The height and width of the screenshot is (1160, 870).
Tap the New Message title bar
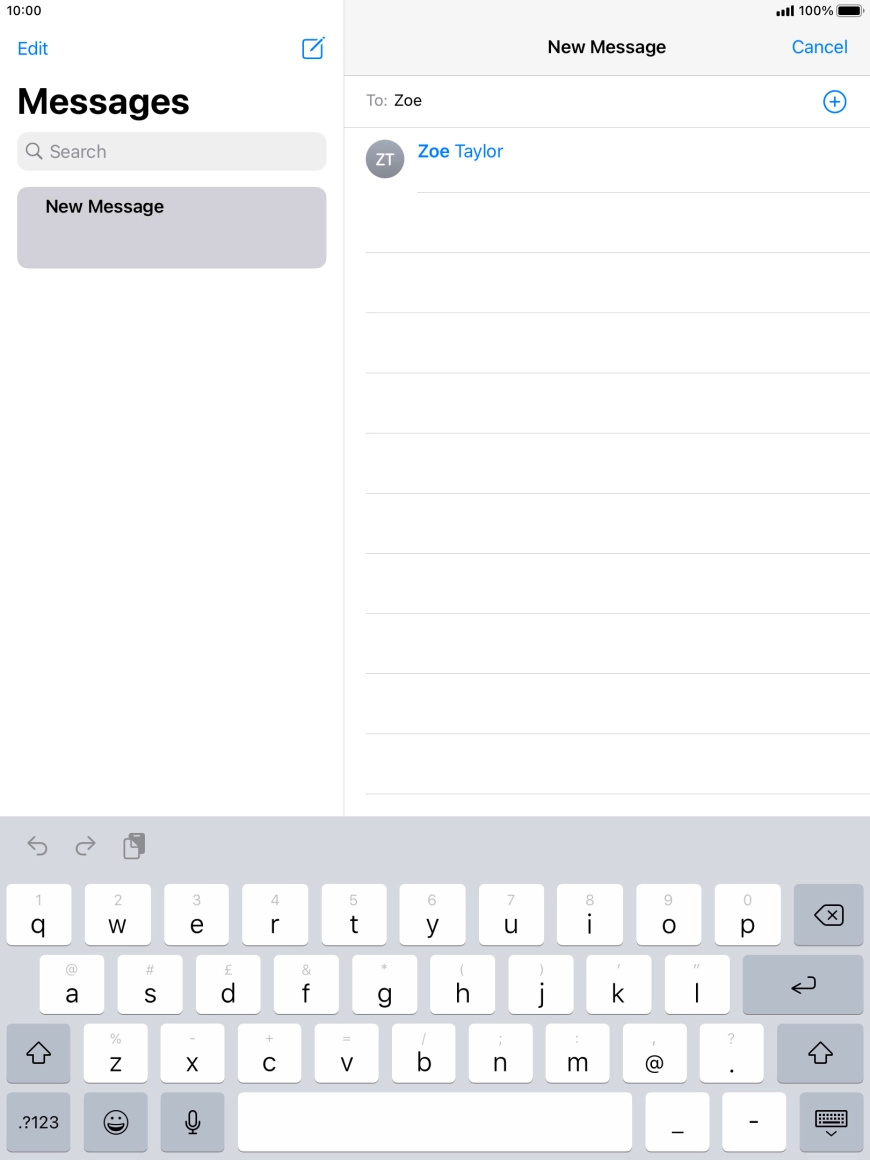(x=606, y=46)
